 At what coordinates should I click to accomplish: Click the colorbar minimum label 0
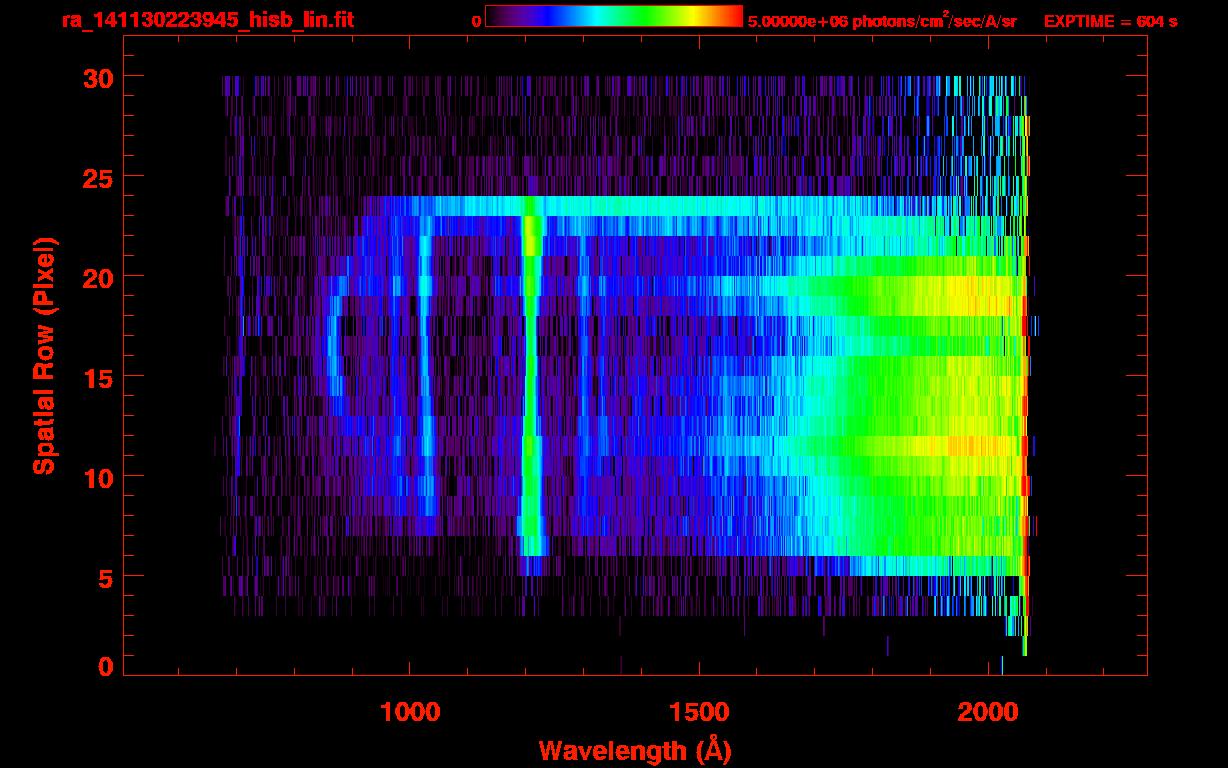pyautogui.click(x=476, y=21)
